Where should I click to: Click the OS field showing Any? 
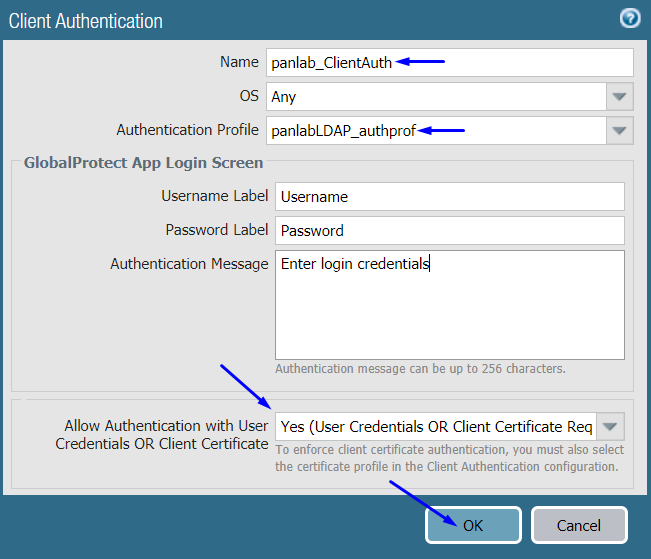tap(436, 96)
